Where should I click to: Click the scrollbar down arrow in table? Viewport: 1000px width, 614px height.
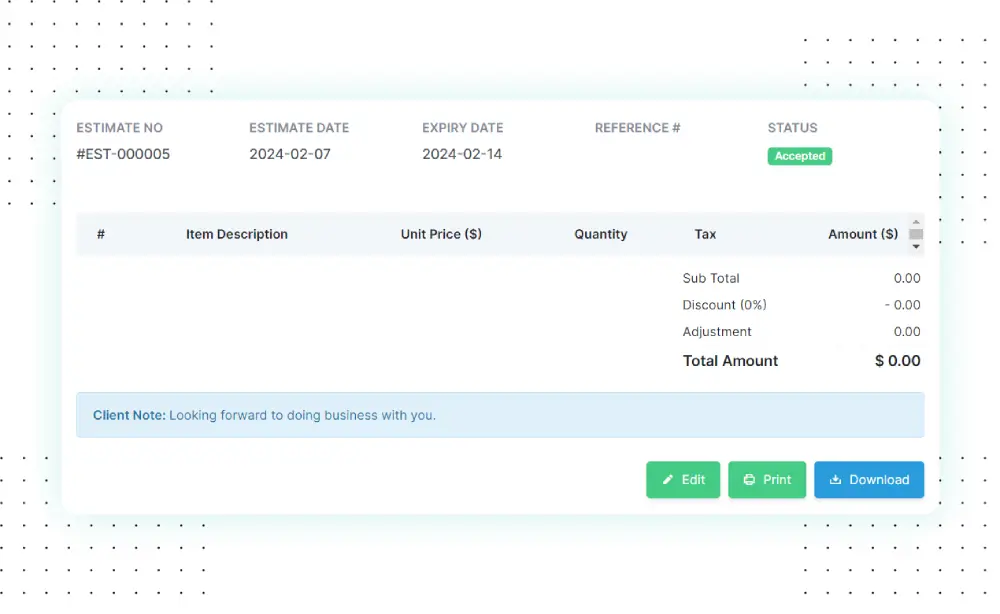916,246
